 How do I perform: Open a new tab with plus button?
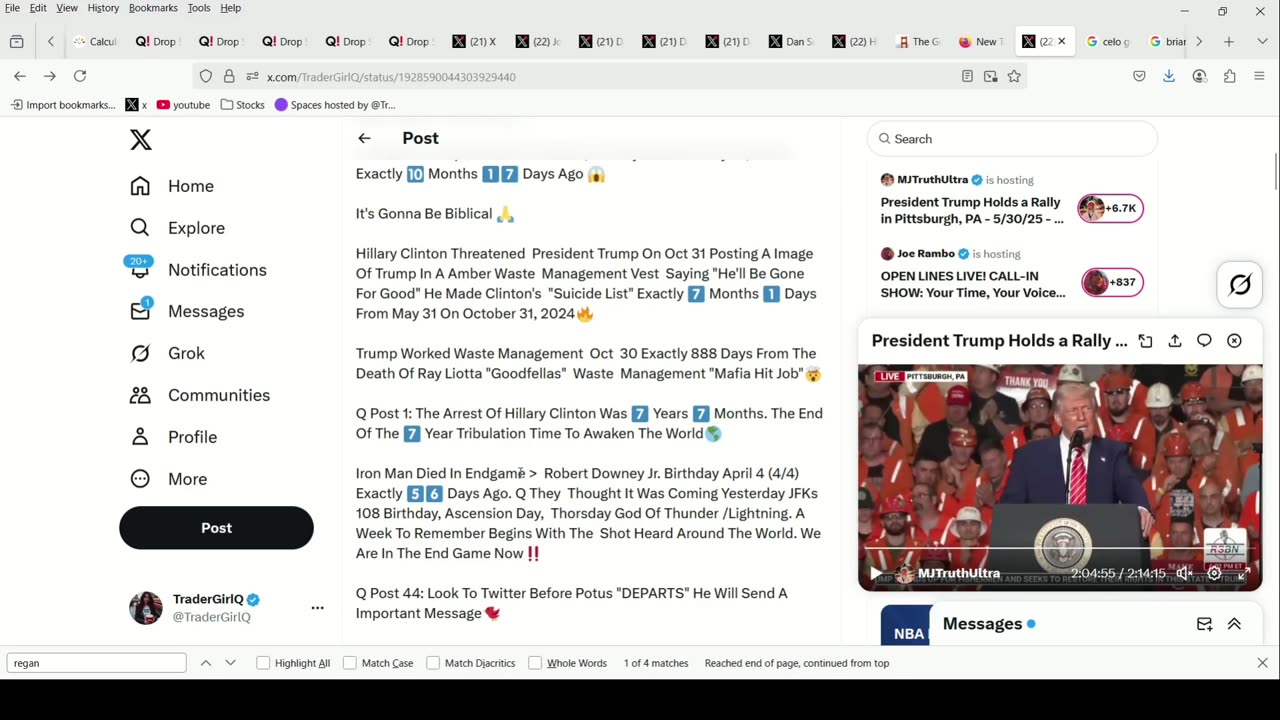tap(1229, 42)
